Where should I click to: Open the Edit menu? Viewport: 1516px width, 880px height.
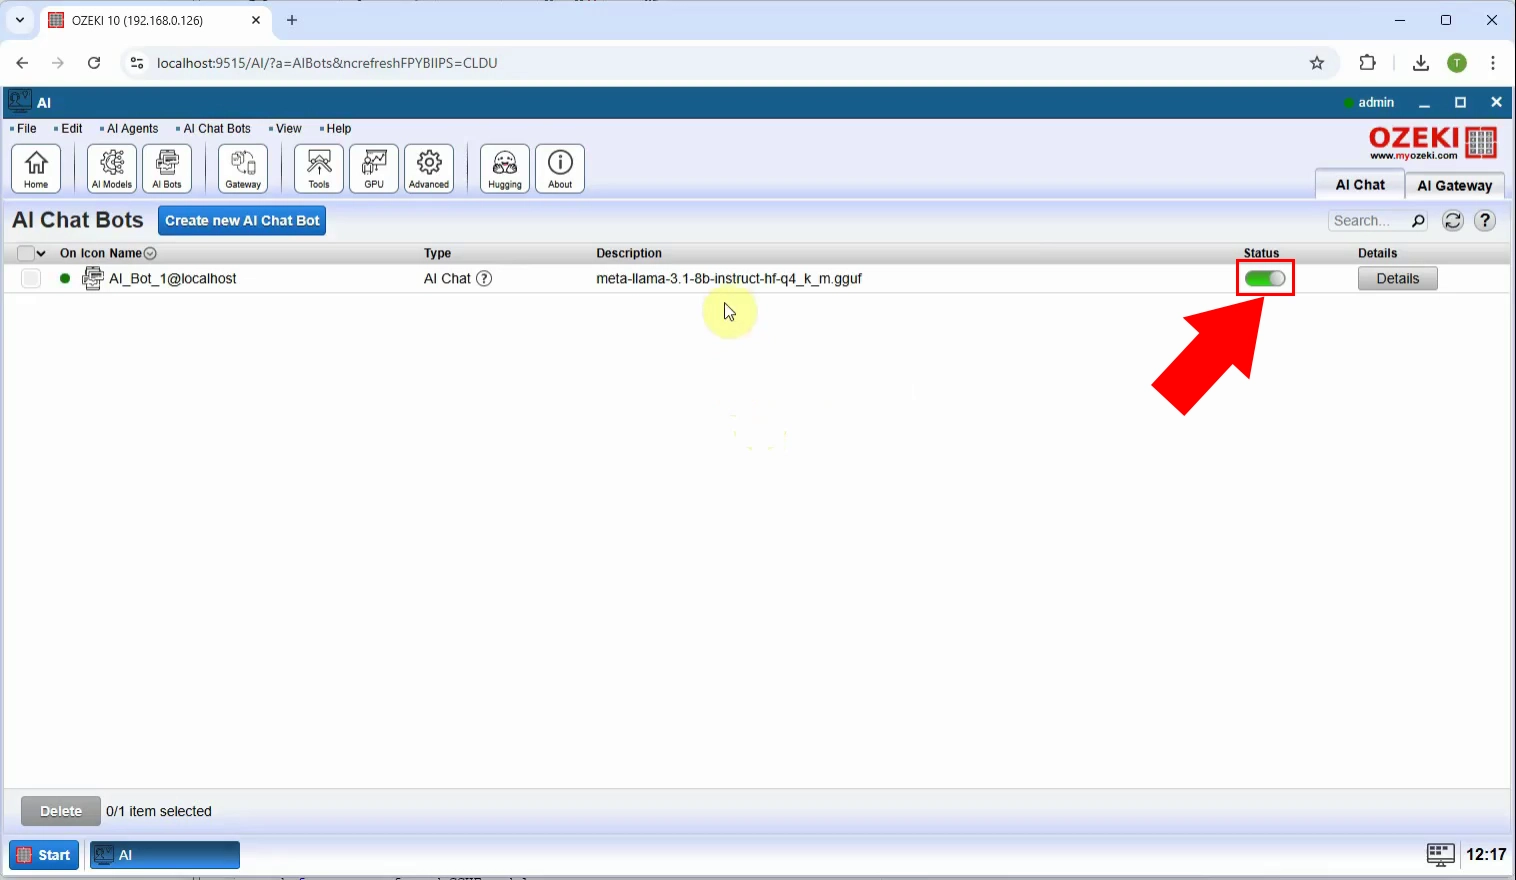72,128
